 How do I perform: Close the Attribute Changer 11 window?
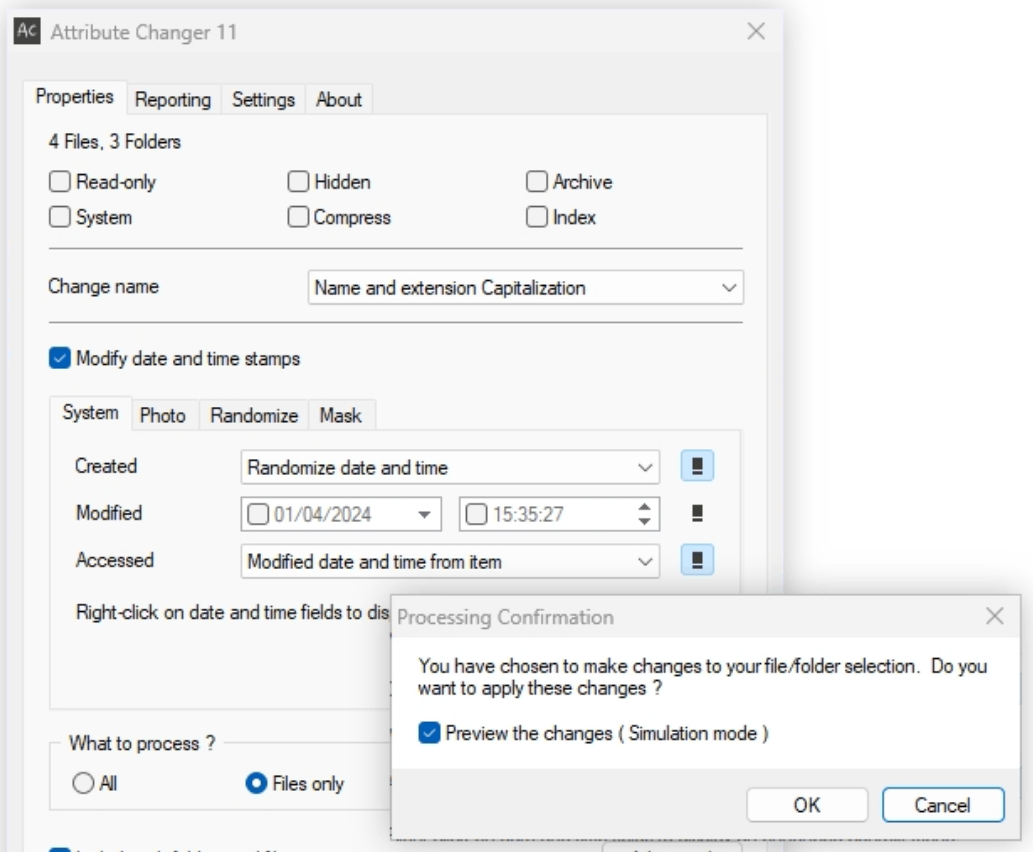[x=756, y=31]
